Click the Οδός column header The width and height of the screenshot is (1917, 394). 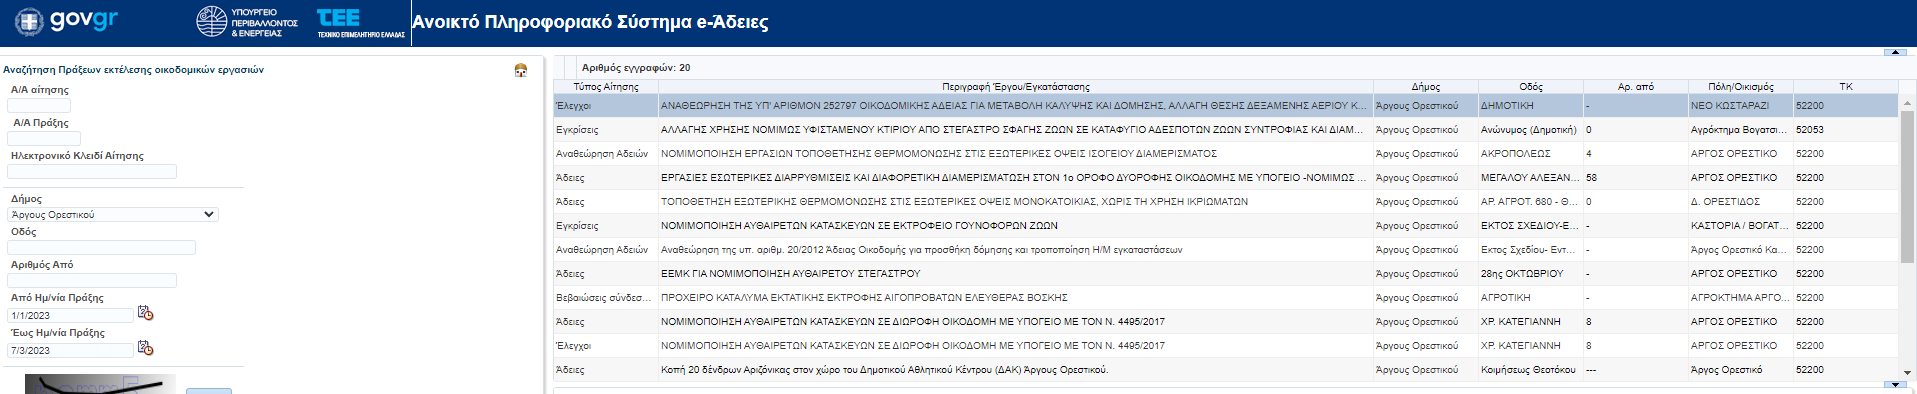pos(1531,87)
